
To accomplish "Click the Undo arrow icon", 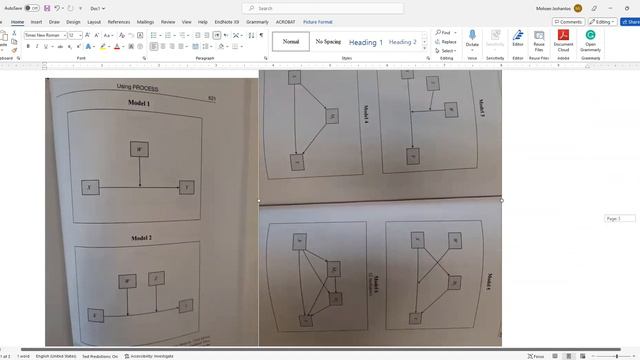I will [x=57, y=8].
